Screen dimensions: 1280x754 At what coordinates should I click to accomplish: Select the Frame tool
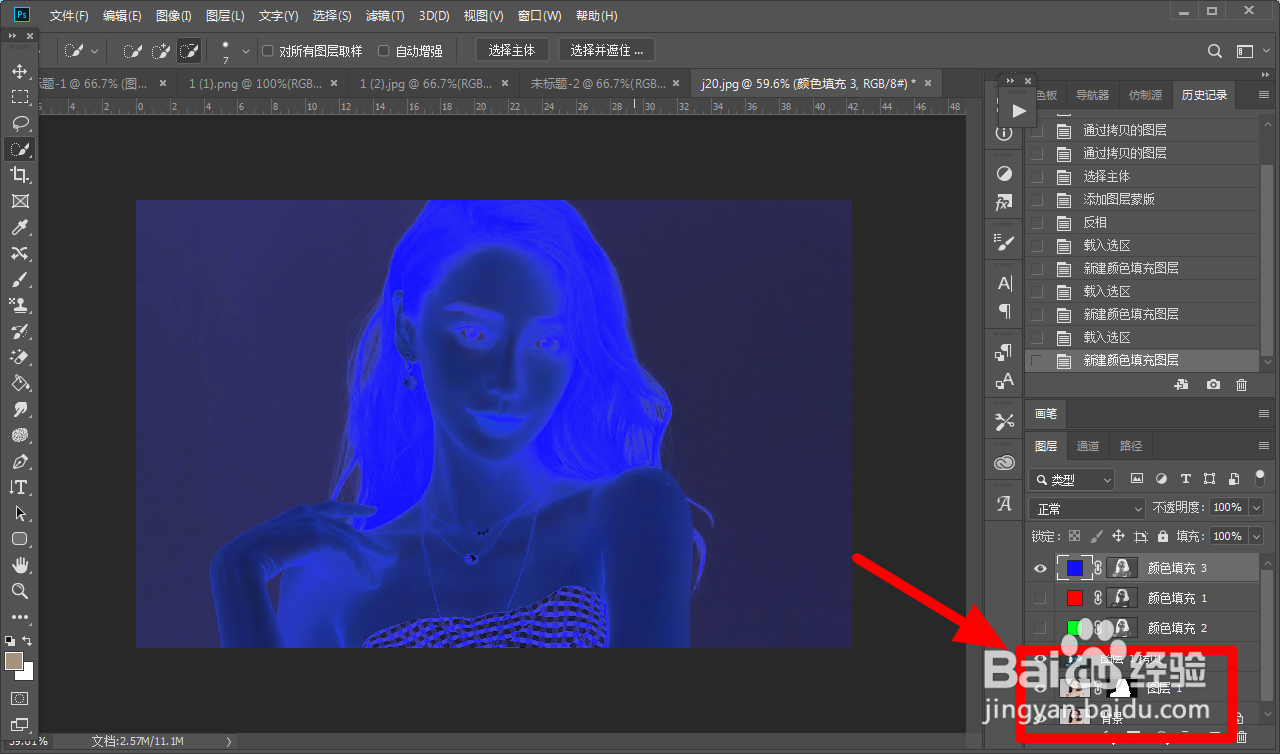pyautogui.click(x=19, y=201)
